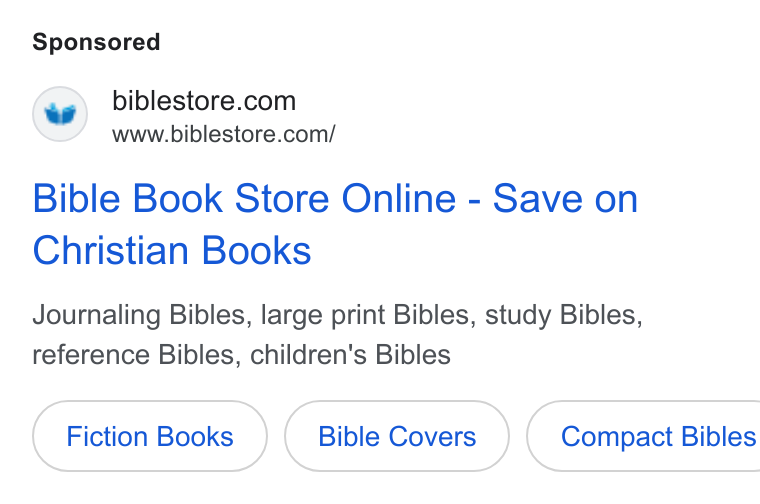This screenshot has height=504, width=760.
Task: Click the word 'Fiction' inside the first chip
Action: [105, 436]
